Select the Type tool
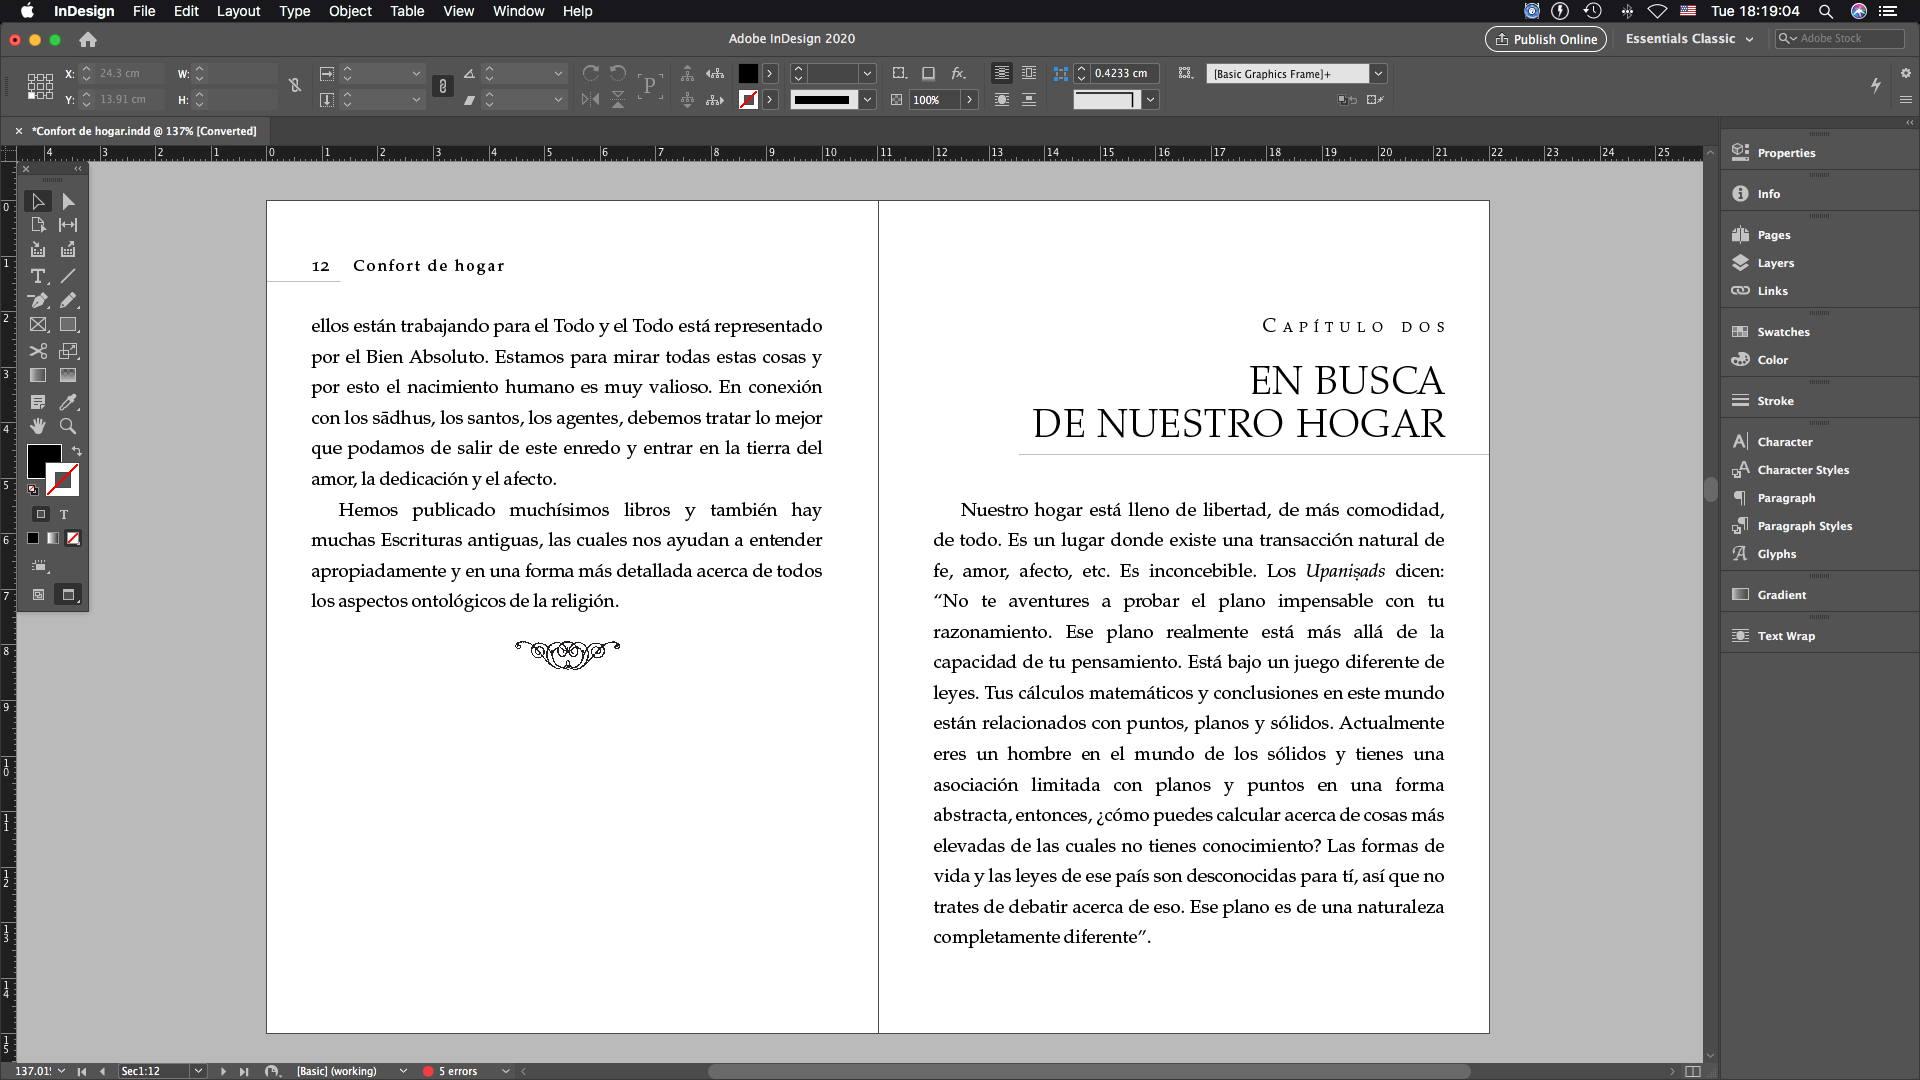The height and width of the screenshot is (1080, 1920). (38, 276)
